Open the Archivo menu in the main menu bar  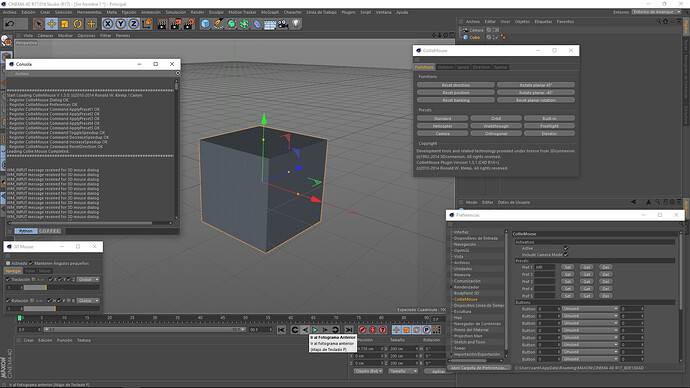[10, 12]
